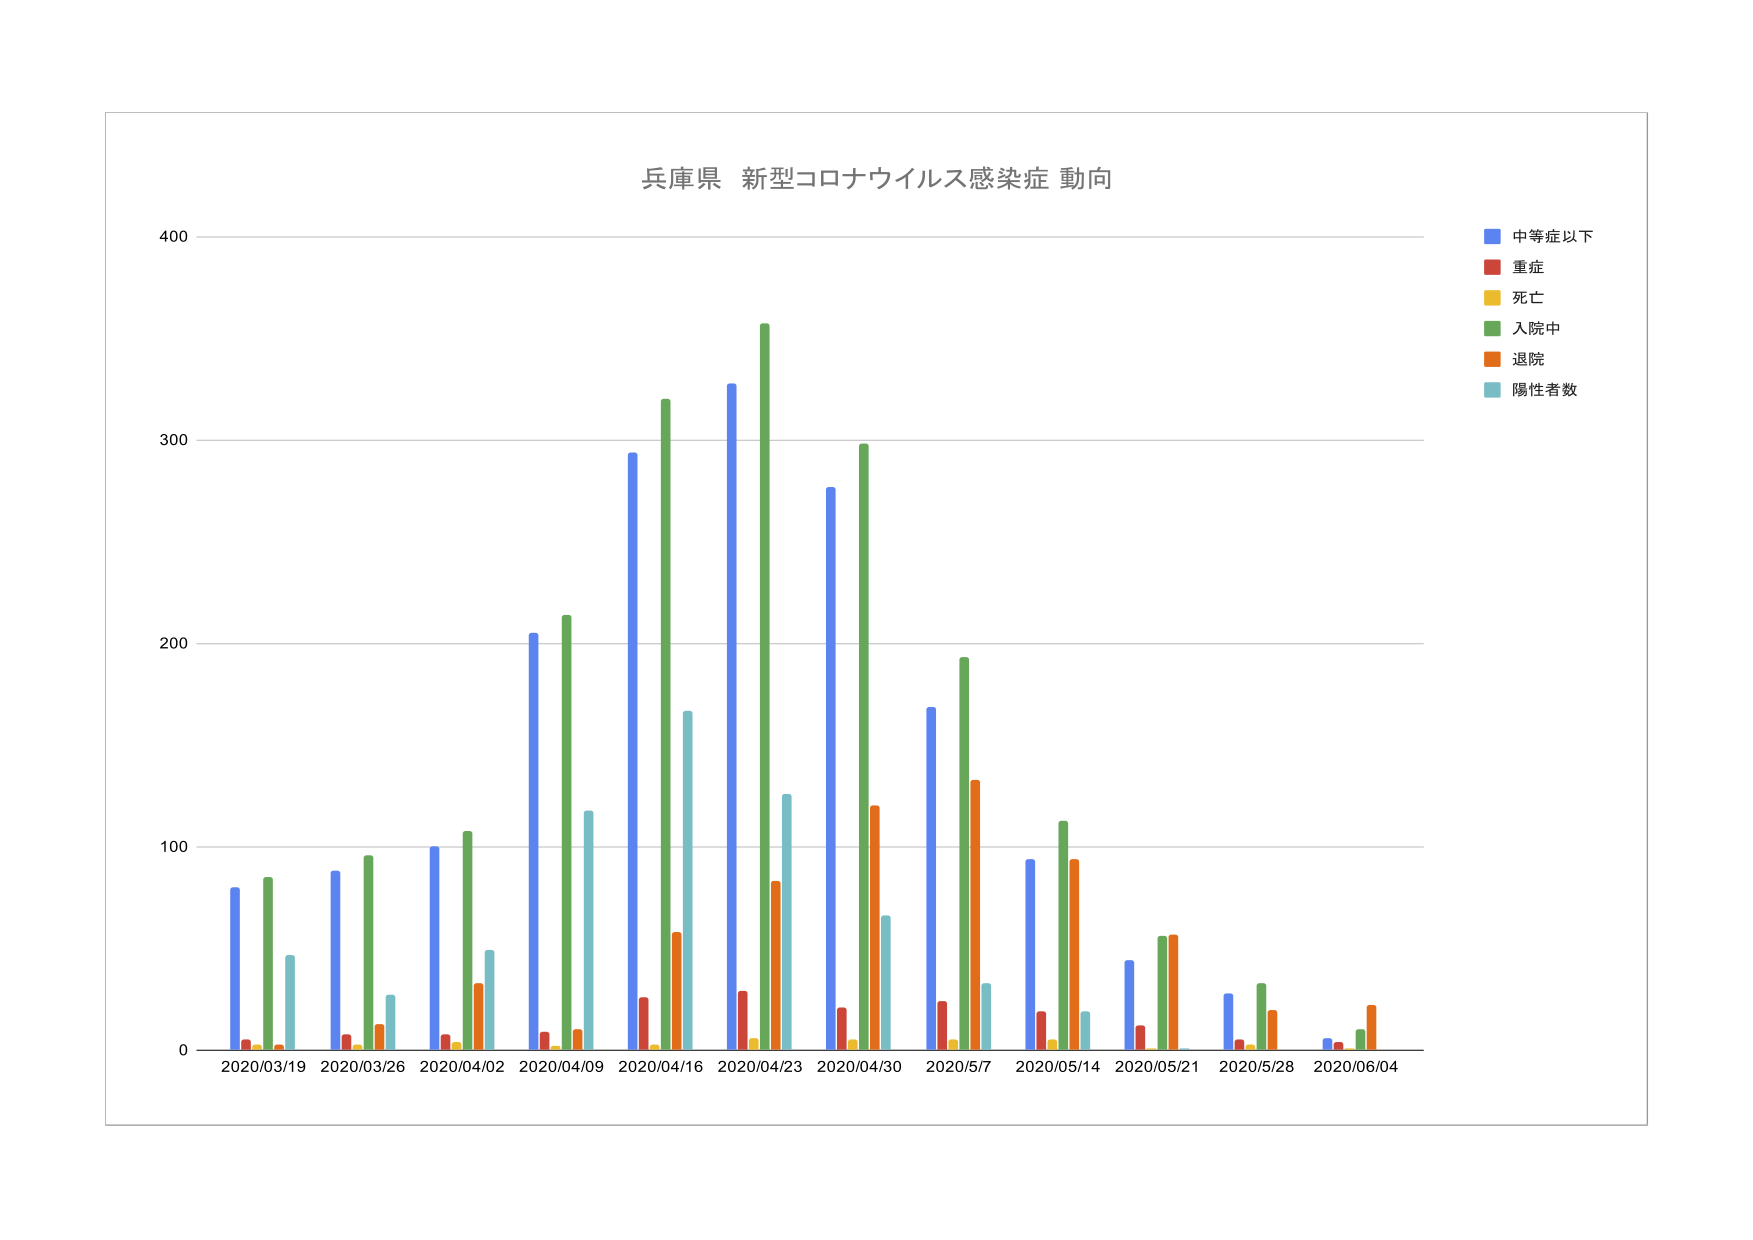Click the 2020/04/23 x-axis date label
The width and height of the screenshot is (1753, 1240).
[x=760, y=1067]
